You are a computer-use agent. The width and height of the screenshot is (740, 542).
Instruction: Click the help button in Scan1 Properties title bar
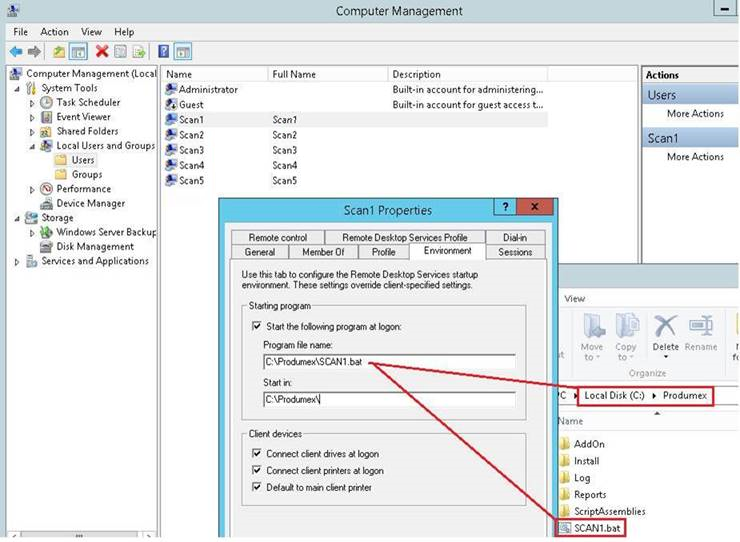[x=504, y=208]
